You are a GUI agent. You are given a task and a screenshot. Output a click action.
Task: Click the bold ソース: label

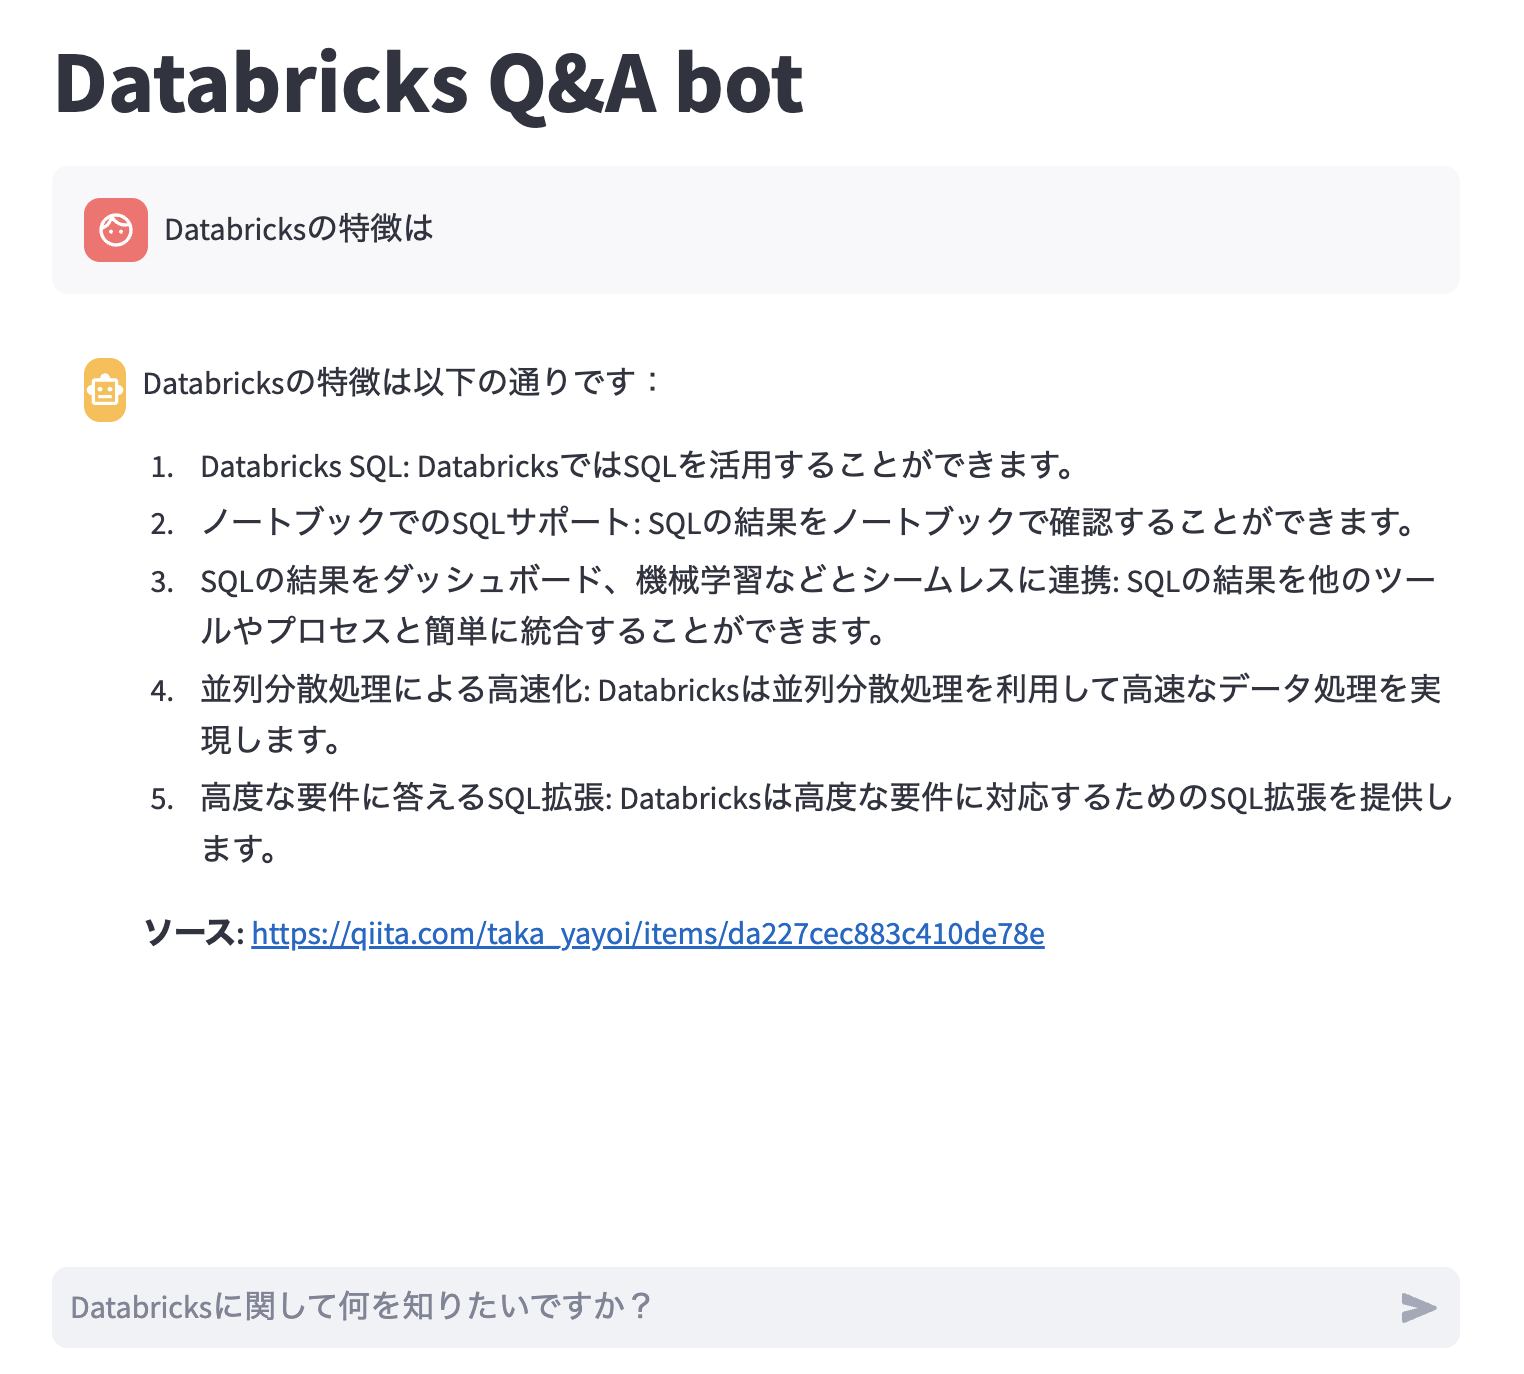193,933
